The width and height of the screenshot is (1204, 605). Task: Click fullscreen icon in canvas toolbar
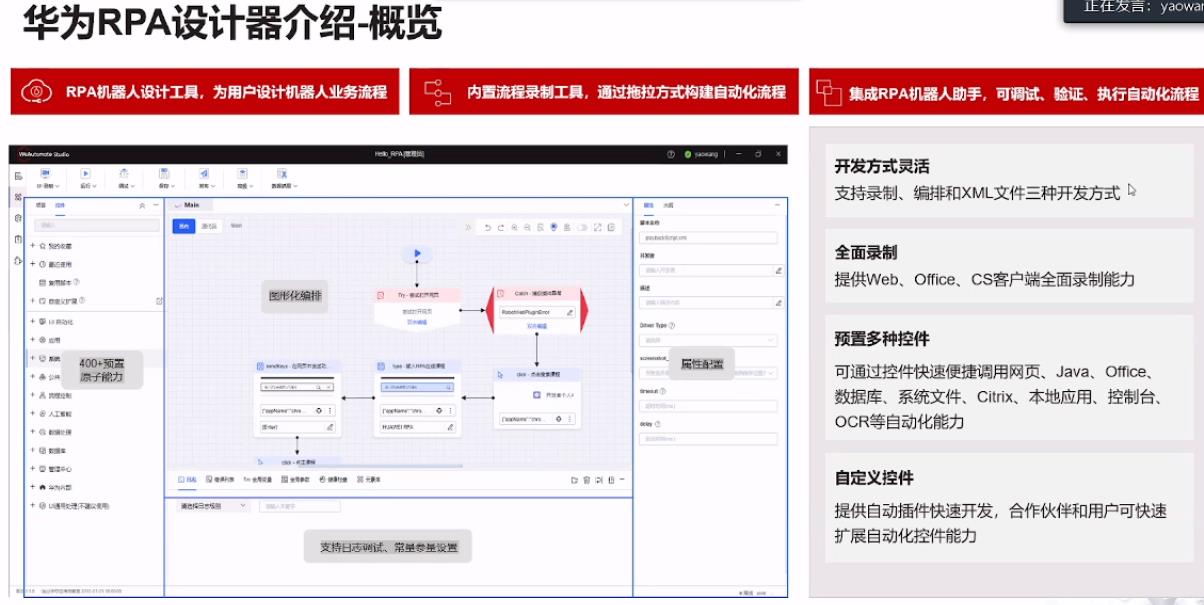(x=597, y=228)
